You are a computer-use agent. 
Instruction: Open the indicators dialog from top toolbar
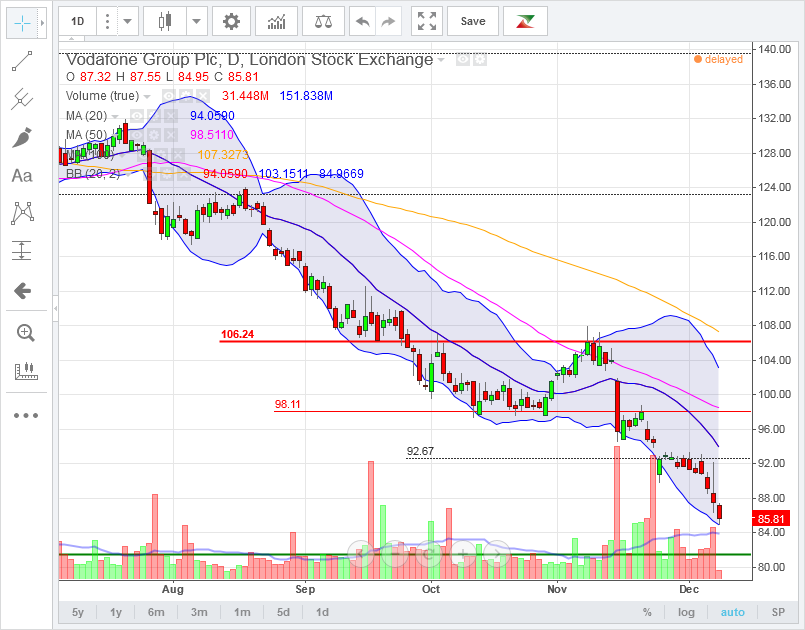click(277, 22)
